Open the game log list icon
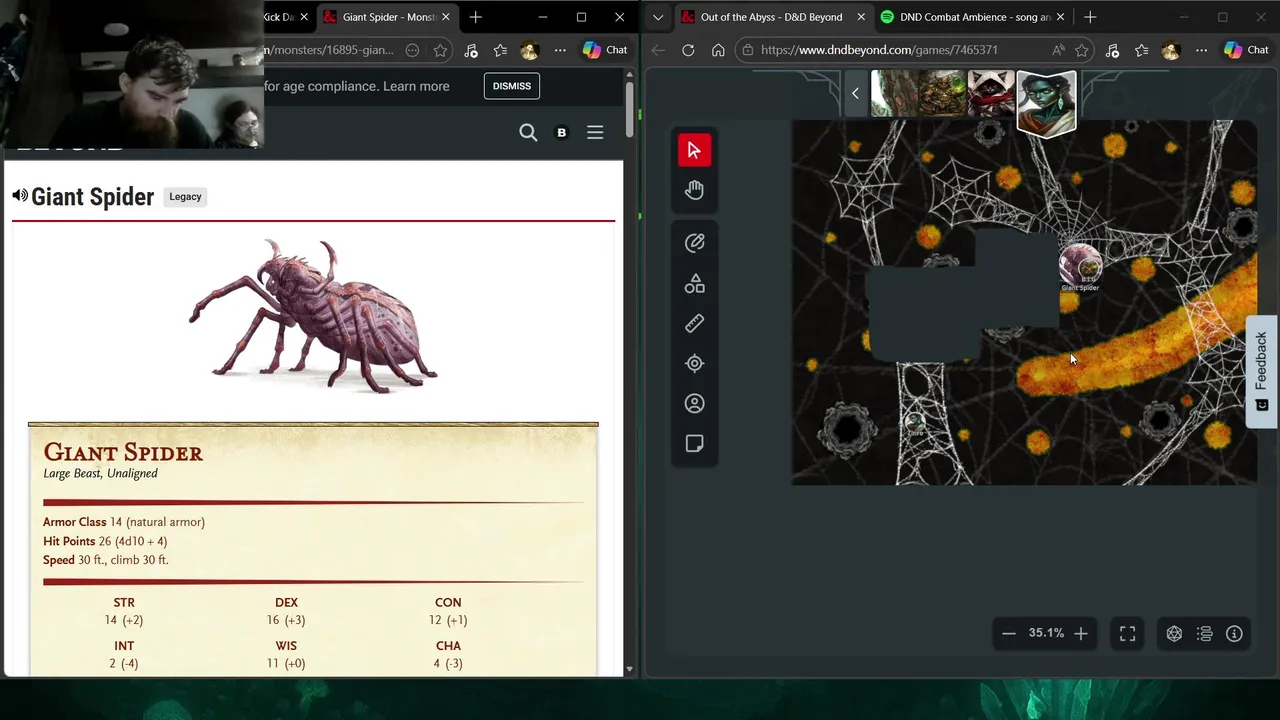 pos(1204,633)
